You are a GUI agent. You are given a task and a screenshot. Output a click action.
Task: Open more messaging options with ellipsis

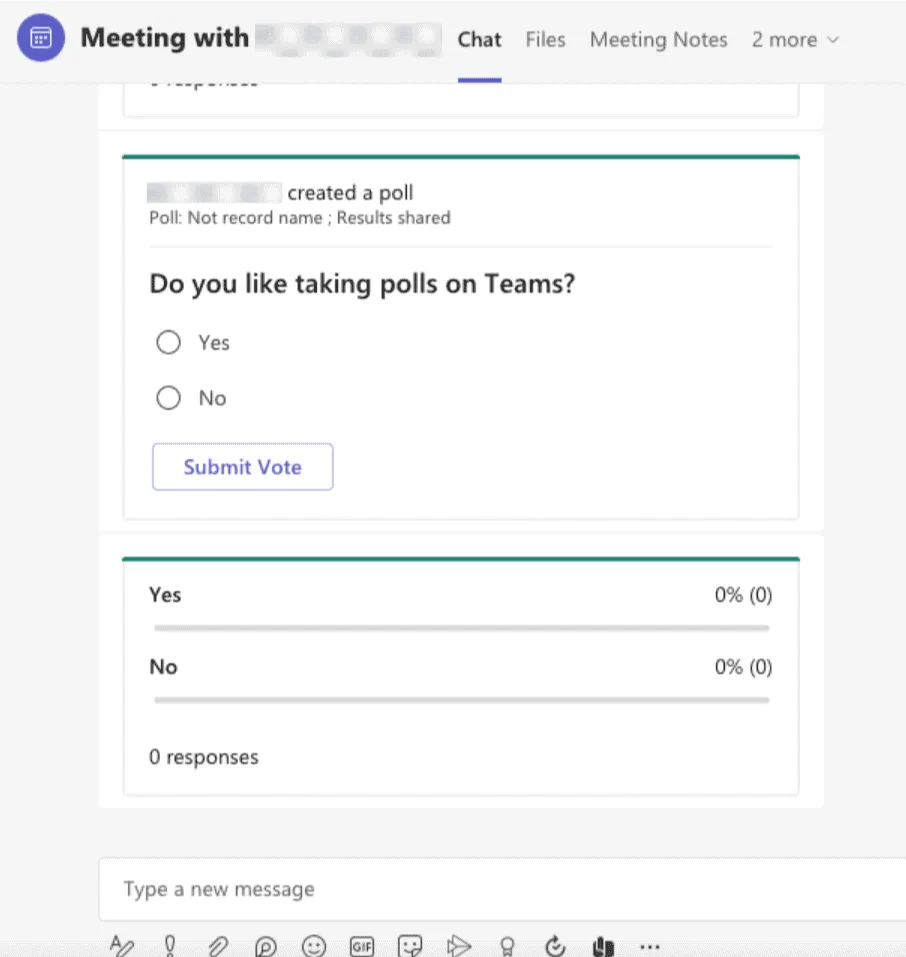click(650, 946)
